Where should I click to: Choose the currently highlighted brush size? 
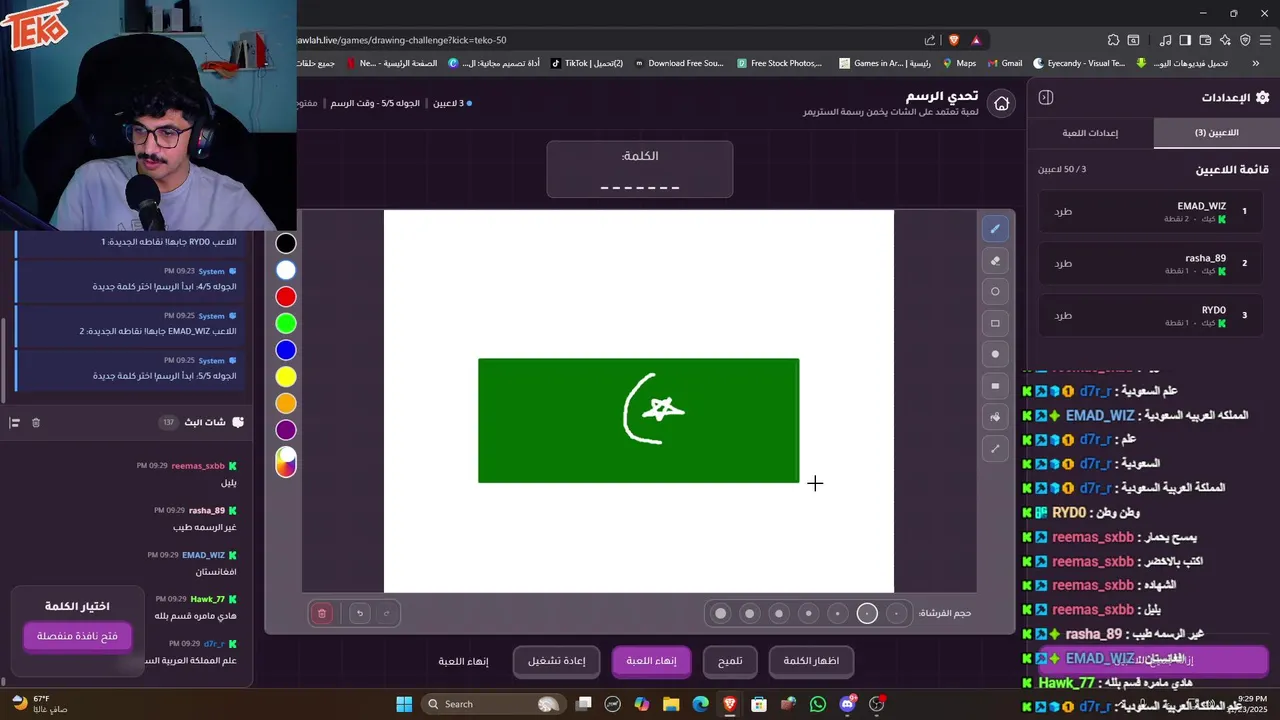click(867, 613)
